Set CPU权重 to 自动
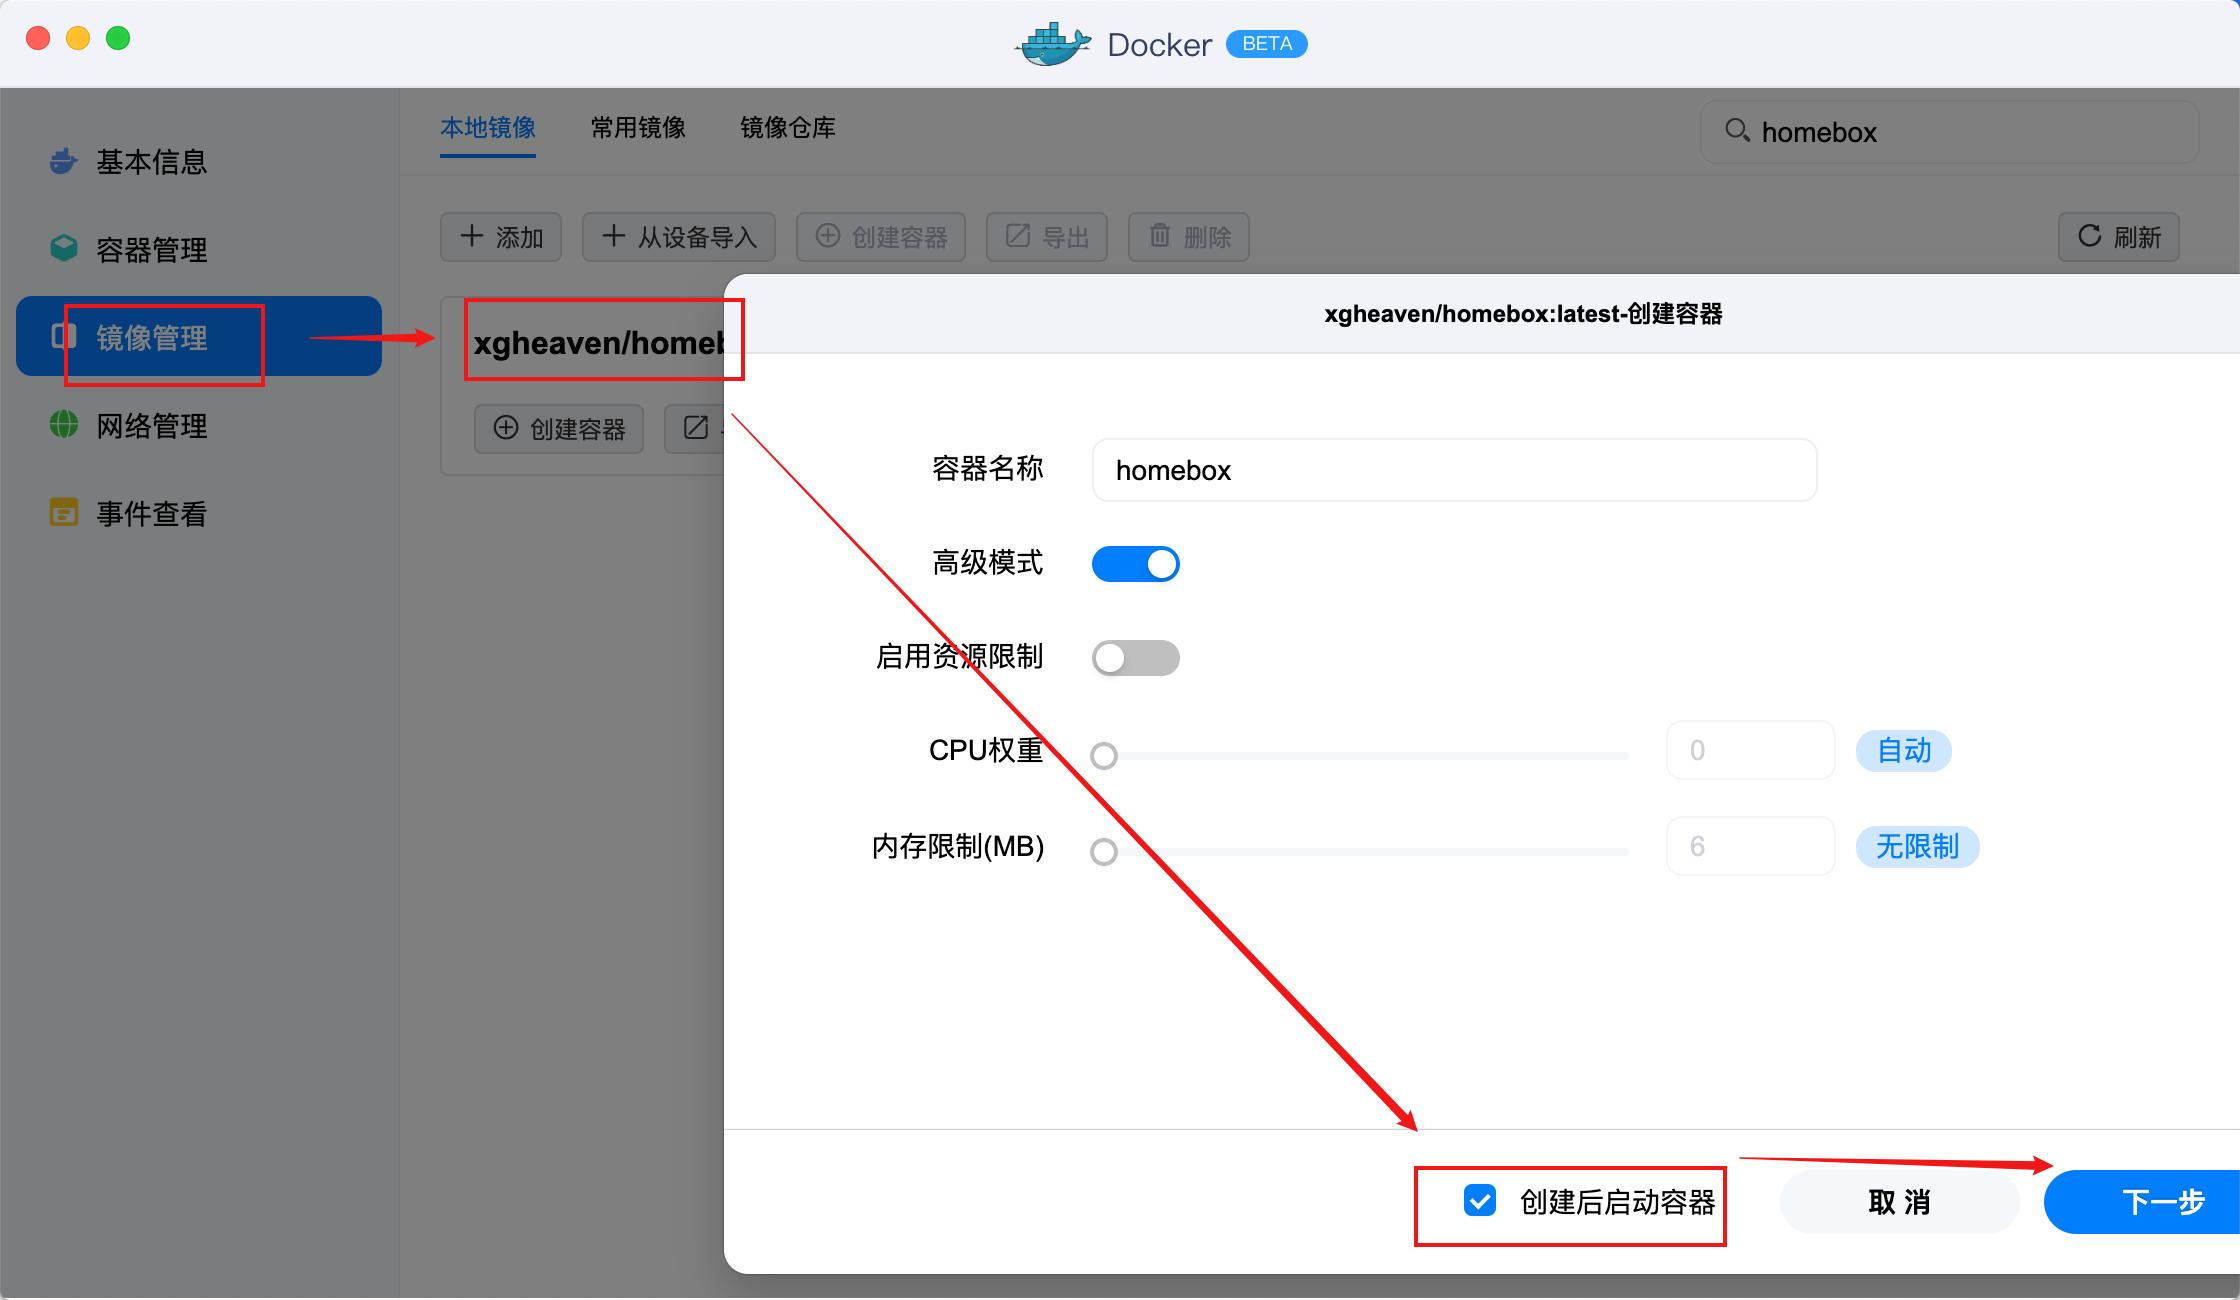 coord(1903,750)
